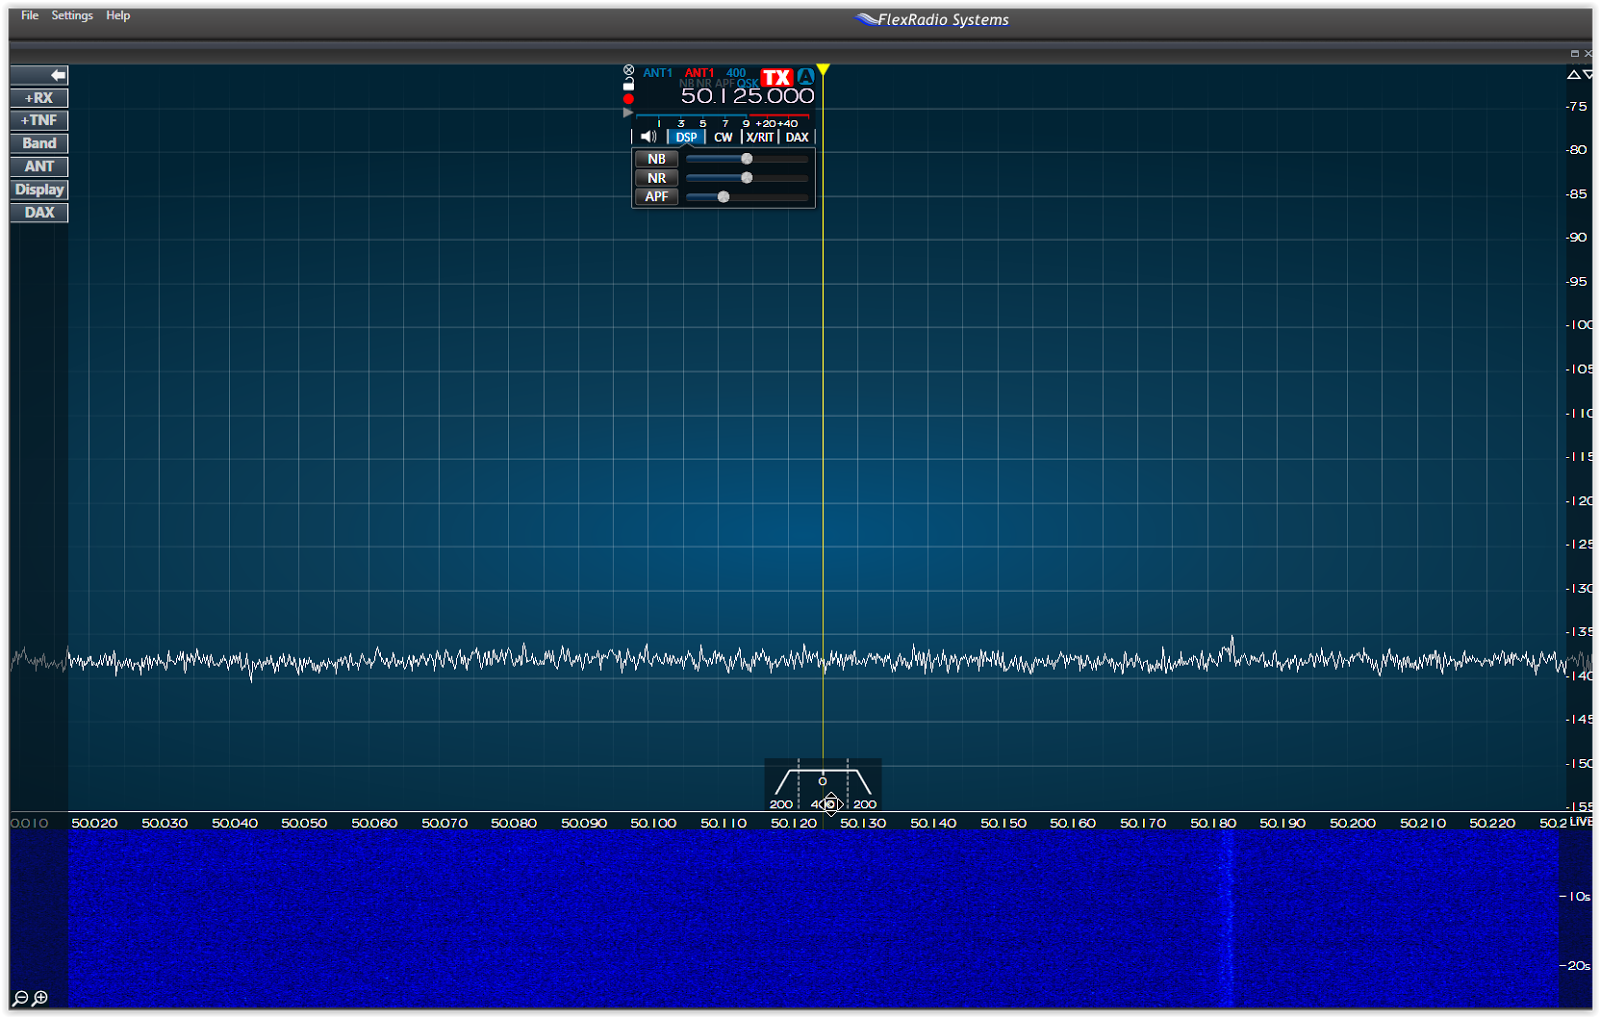The height and width of the screenshot is (1018, 1600).
Task: Click the red TX indicator on slice A
Action: pyautogui.click(x=775, y=77)
